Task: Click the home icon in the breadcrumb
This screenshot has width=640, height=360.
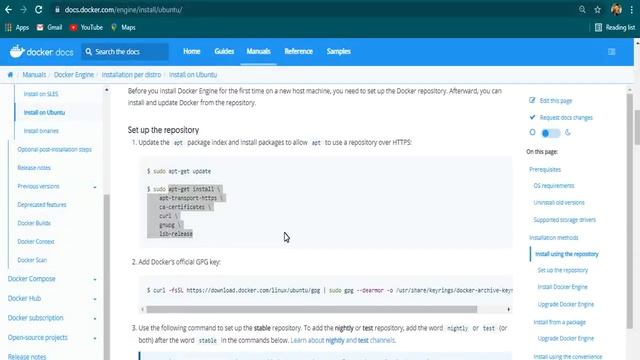Action: (x=10, y=75)
